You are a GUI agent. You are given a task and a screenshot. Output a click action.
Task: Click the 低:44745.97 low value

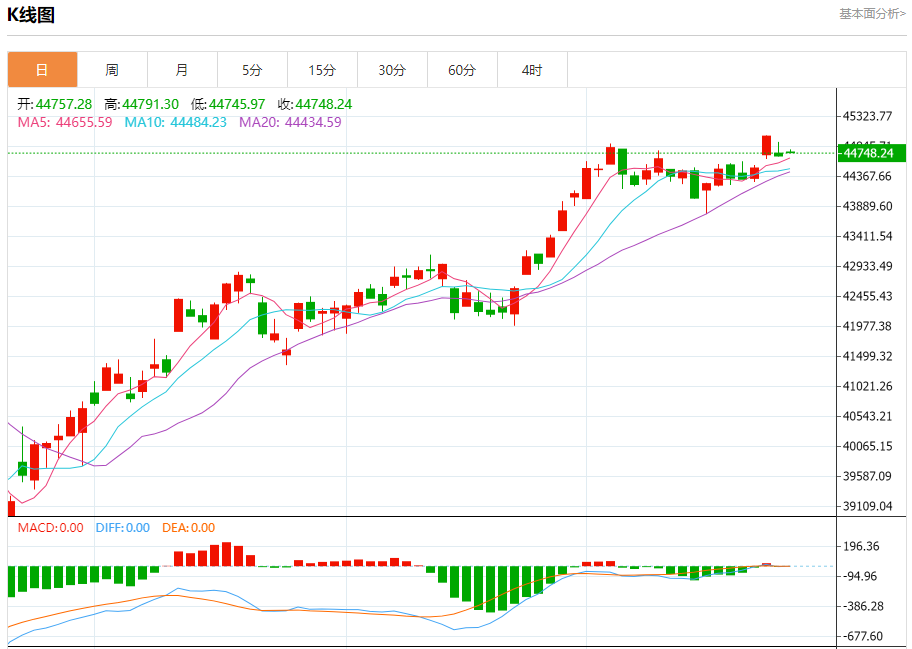(228, 104)
